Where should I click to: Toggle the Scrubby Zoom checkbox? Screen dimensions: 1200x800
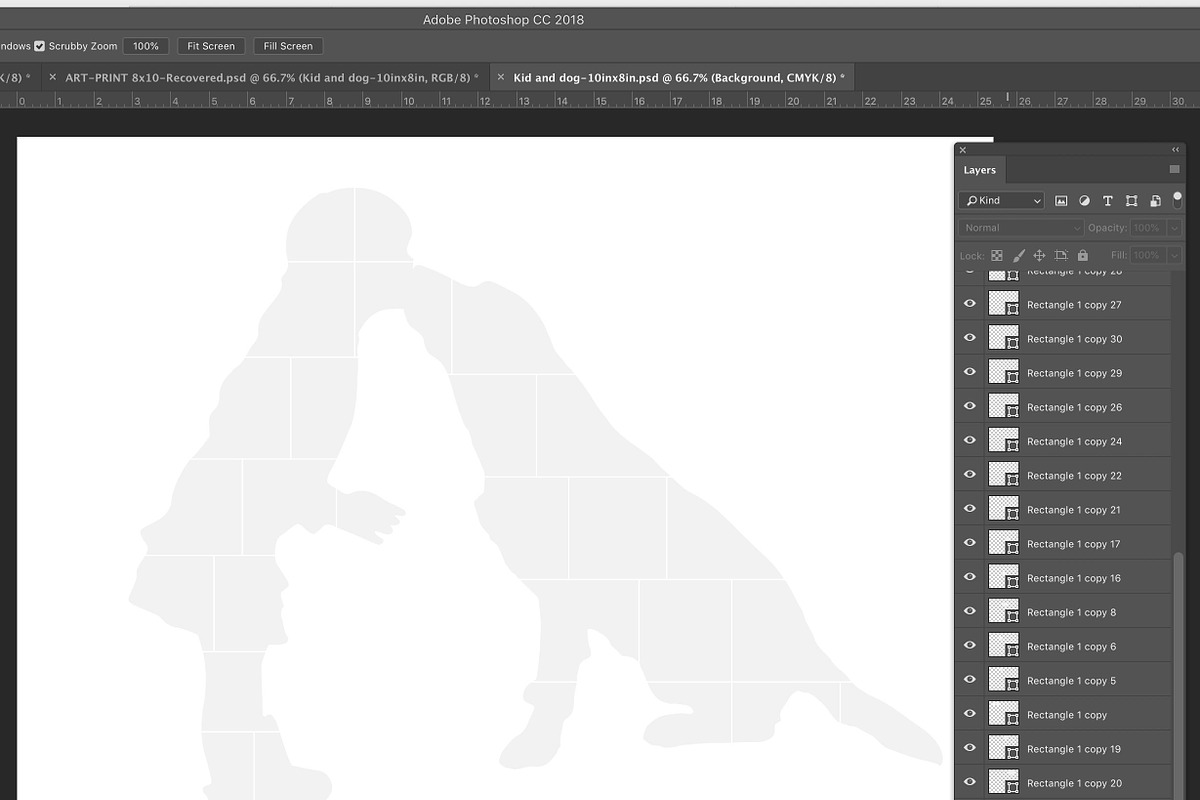(40, 46)
